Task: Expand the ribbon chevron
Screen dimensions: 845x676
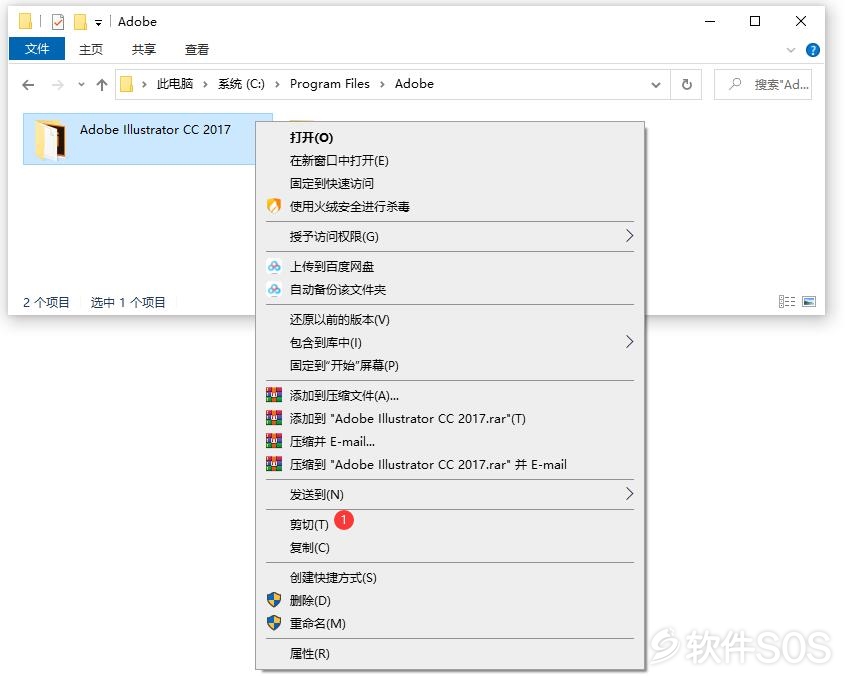Action: (x=791, y=50)
